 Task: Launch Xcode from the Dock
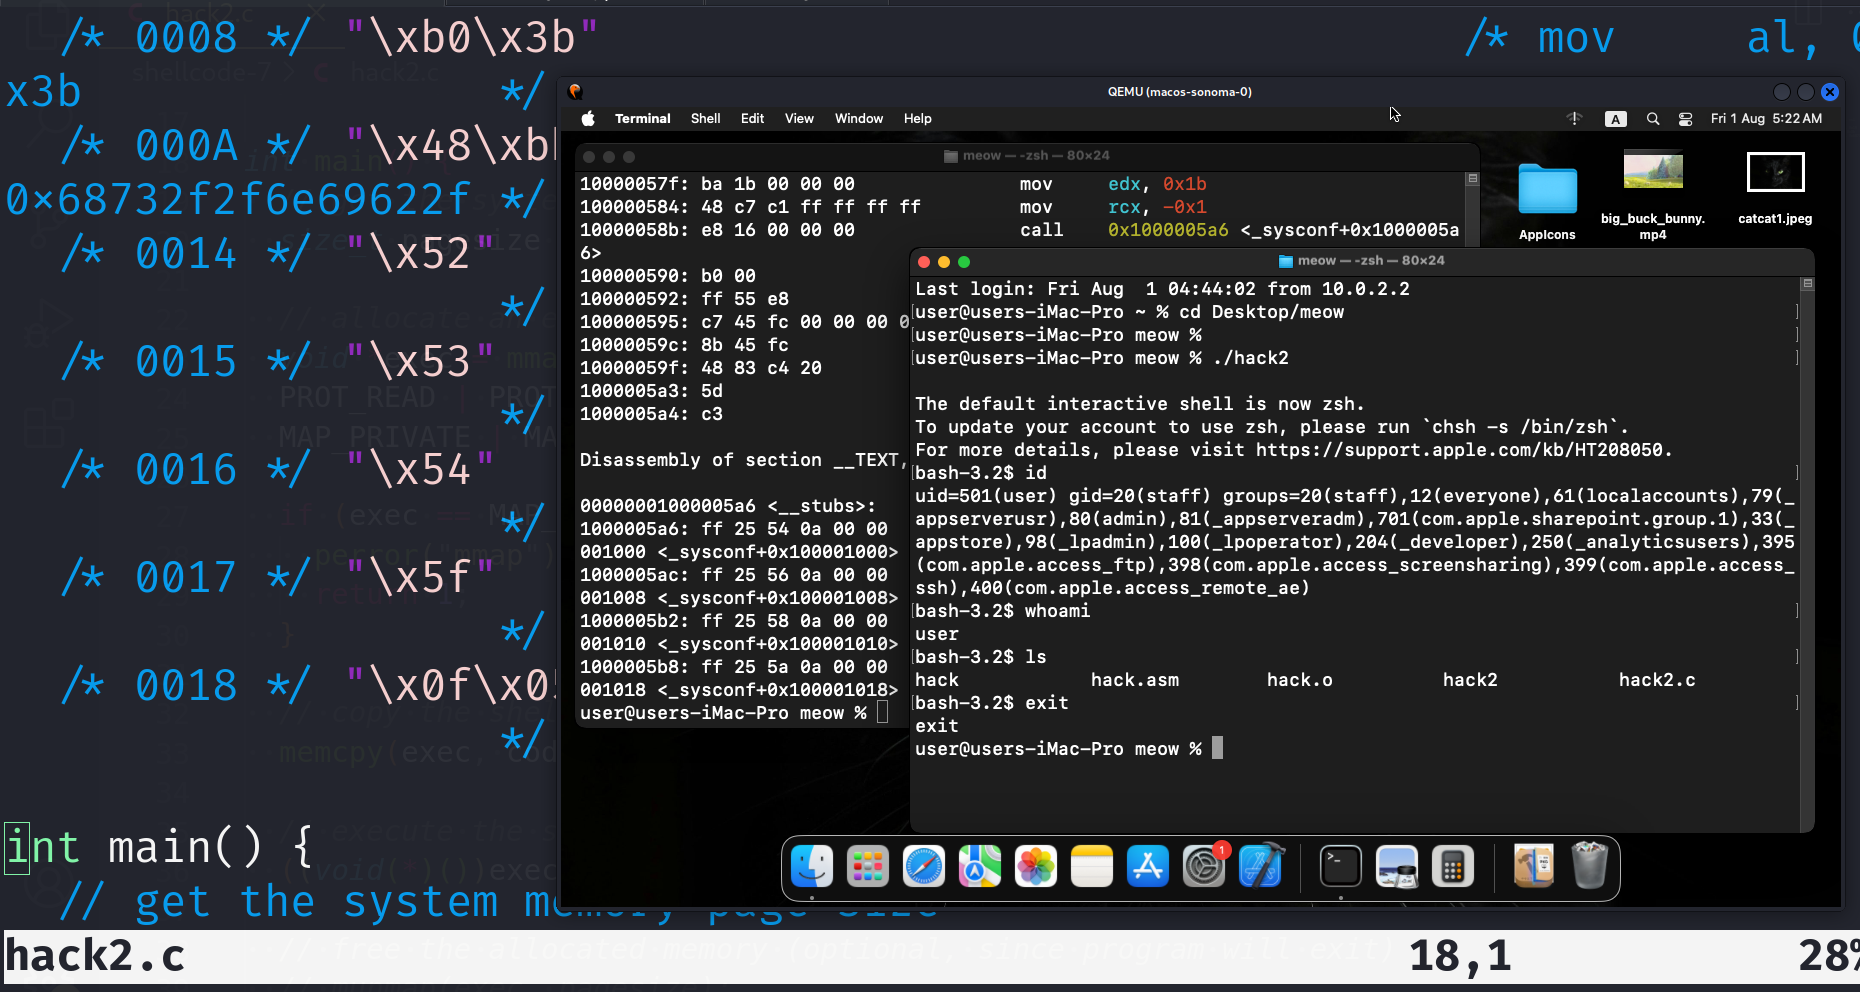point(1260,866)
